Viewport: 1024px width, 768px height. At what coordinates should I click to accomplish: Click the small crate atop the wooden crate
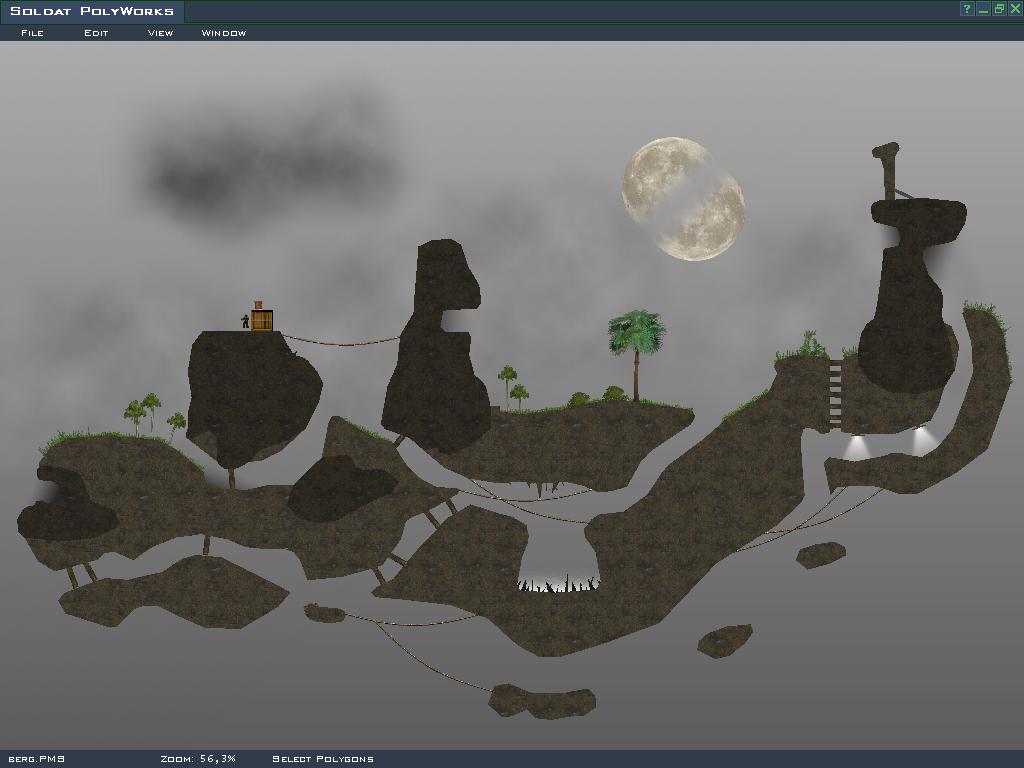tap(258, 305)
